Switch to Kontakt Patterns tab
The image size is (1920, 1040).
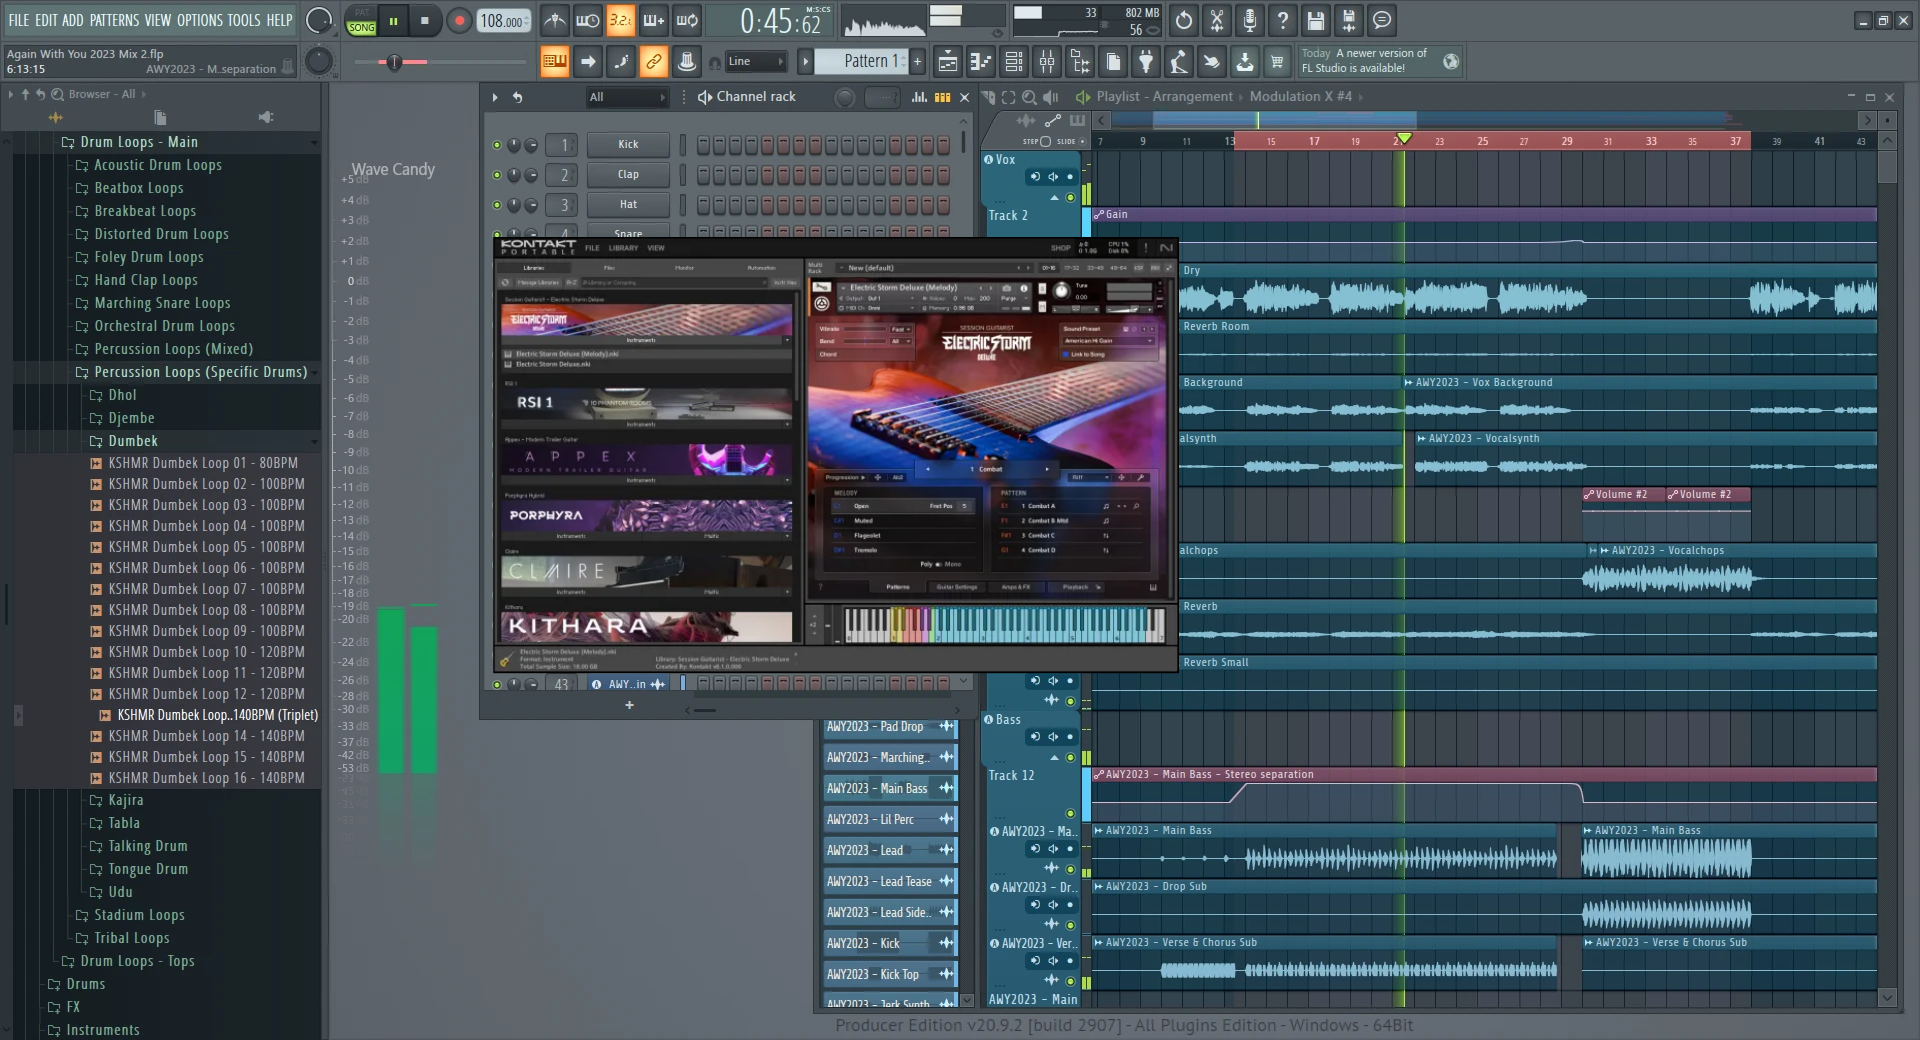898,587
